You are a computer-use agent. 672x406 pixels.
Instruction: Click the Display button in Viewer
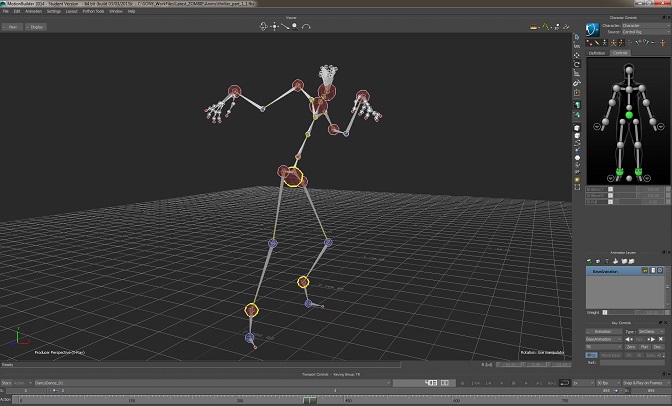click(36, 27)
